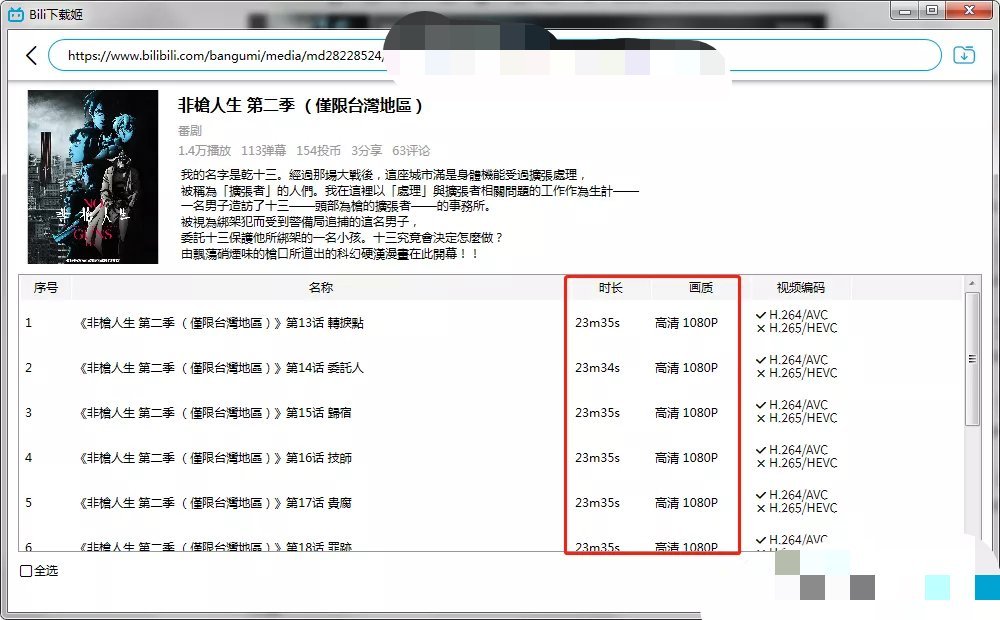
Task: Maximize the Bili下載姬 window
Action: pos(932,11)
